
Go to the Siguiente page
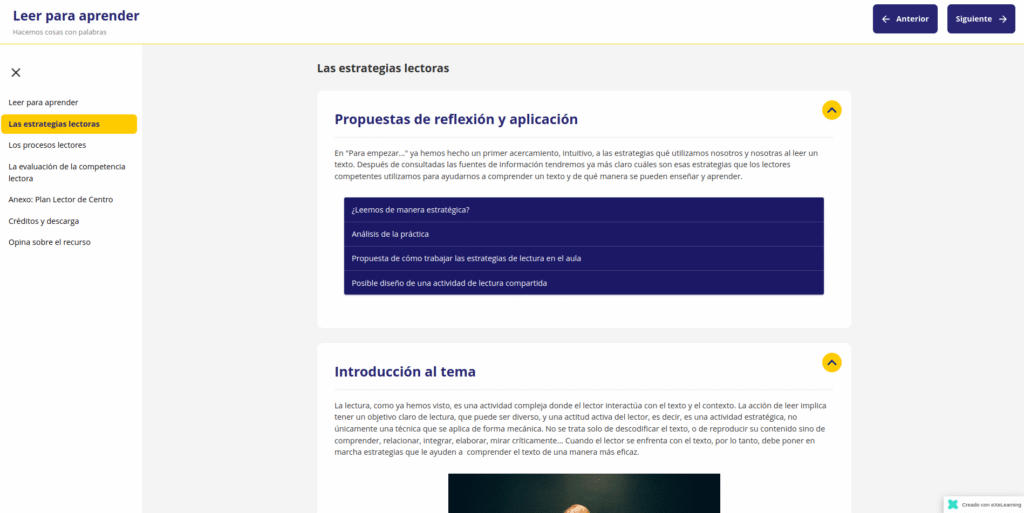(x=980, y=19)
